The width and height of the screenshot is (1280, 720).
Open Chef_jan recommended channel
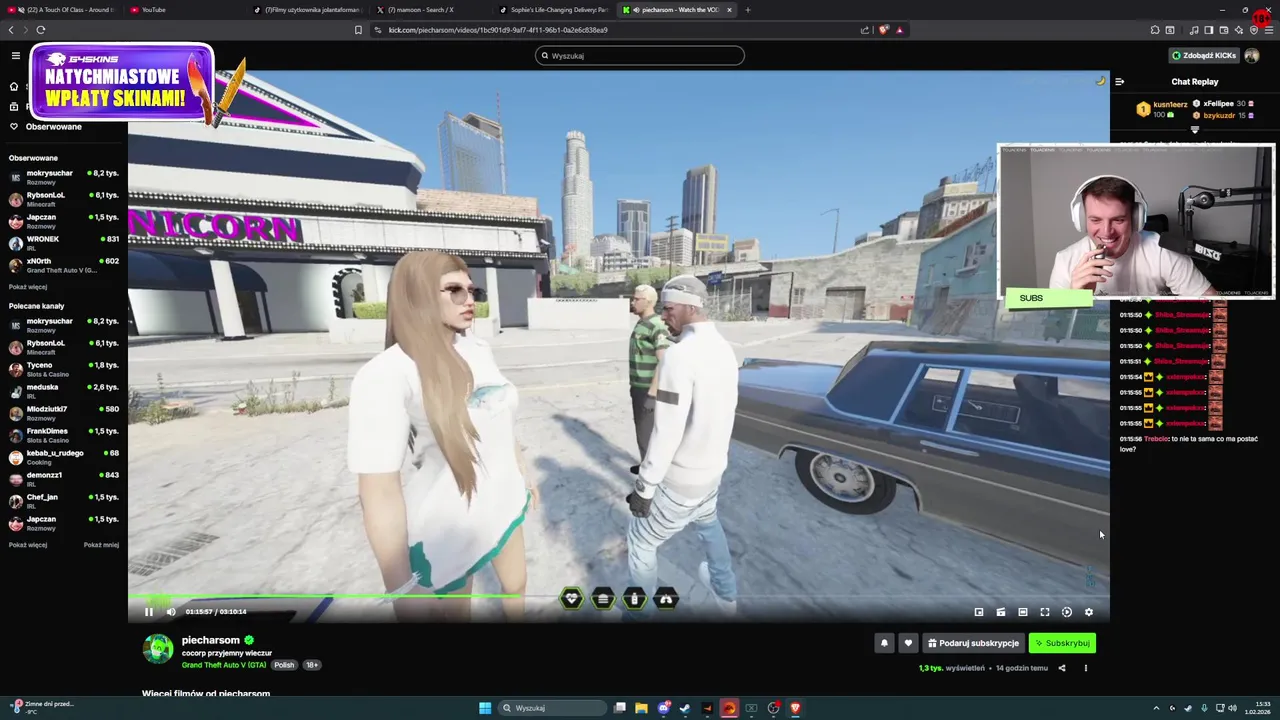(x=64, y=501)
